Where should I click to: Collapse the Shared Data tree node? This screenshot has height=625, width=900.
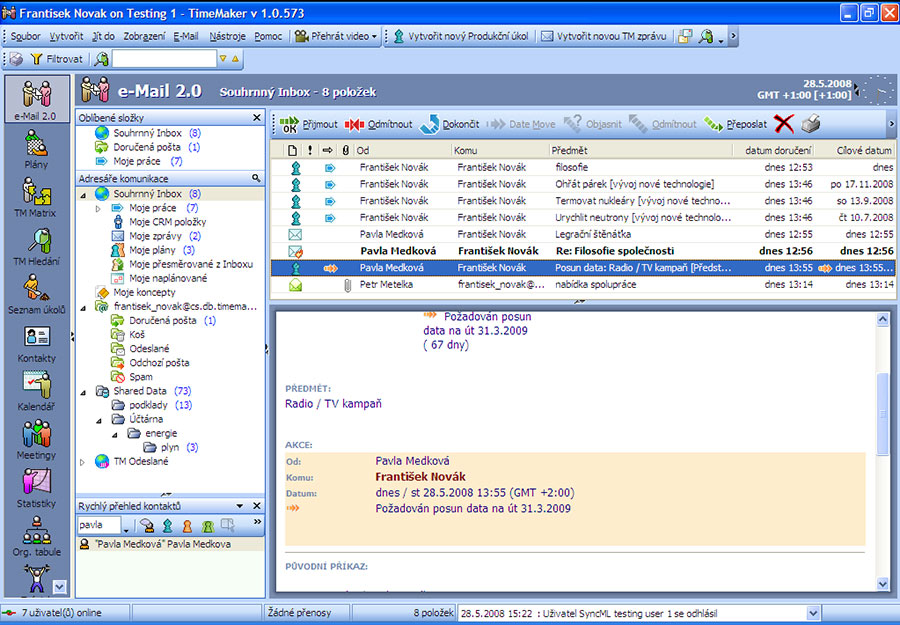pos(84,391)
